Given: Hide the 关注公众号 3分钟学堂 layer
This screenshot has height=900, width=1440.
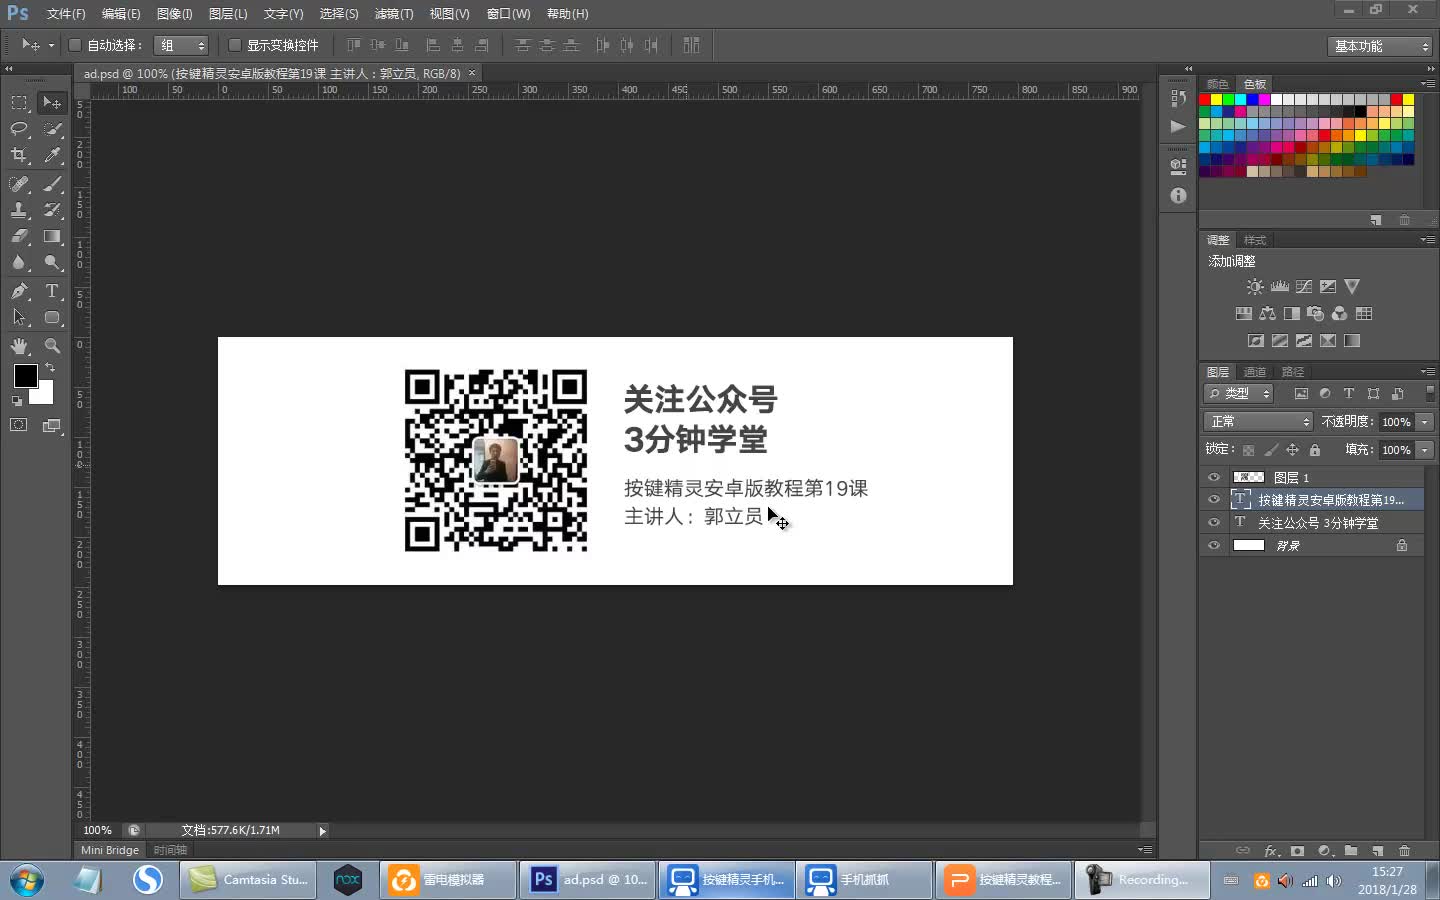Looking at the screenshot, I should pos(1214,522).
